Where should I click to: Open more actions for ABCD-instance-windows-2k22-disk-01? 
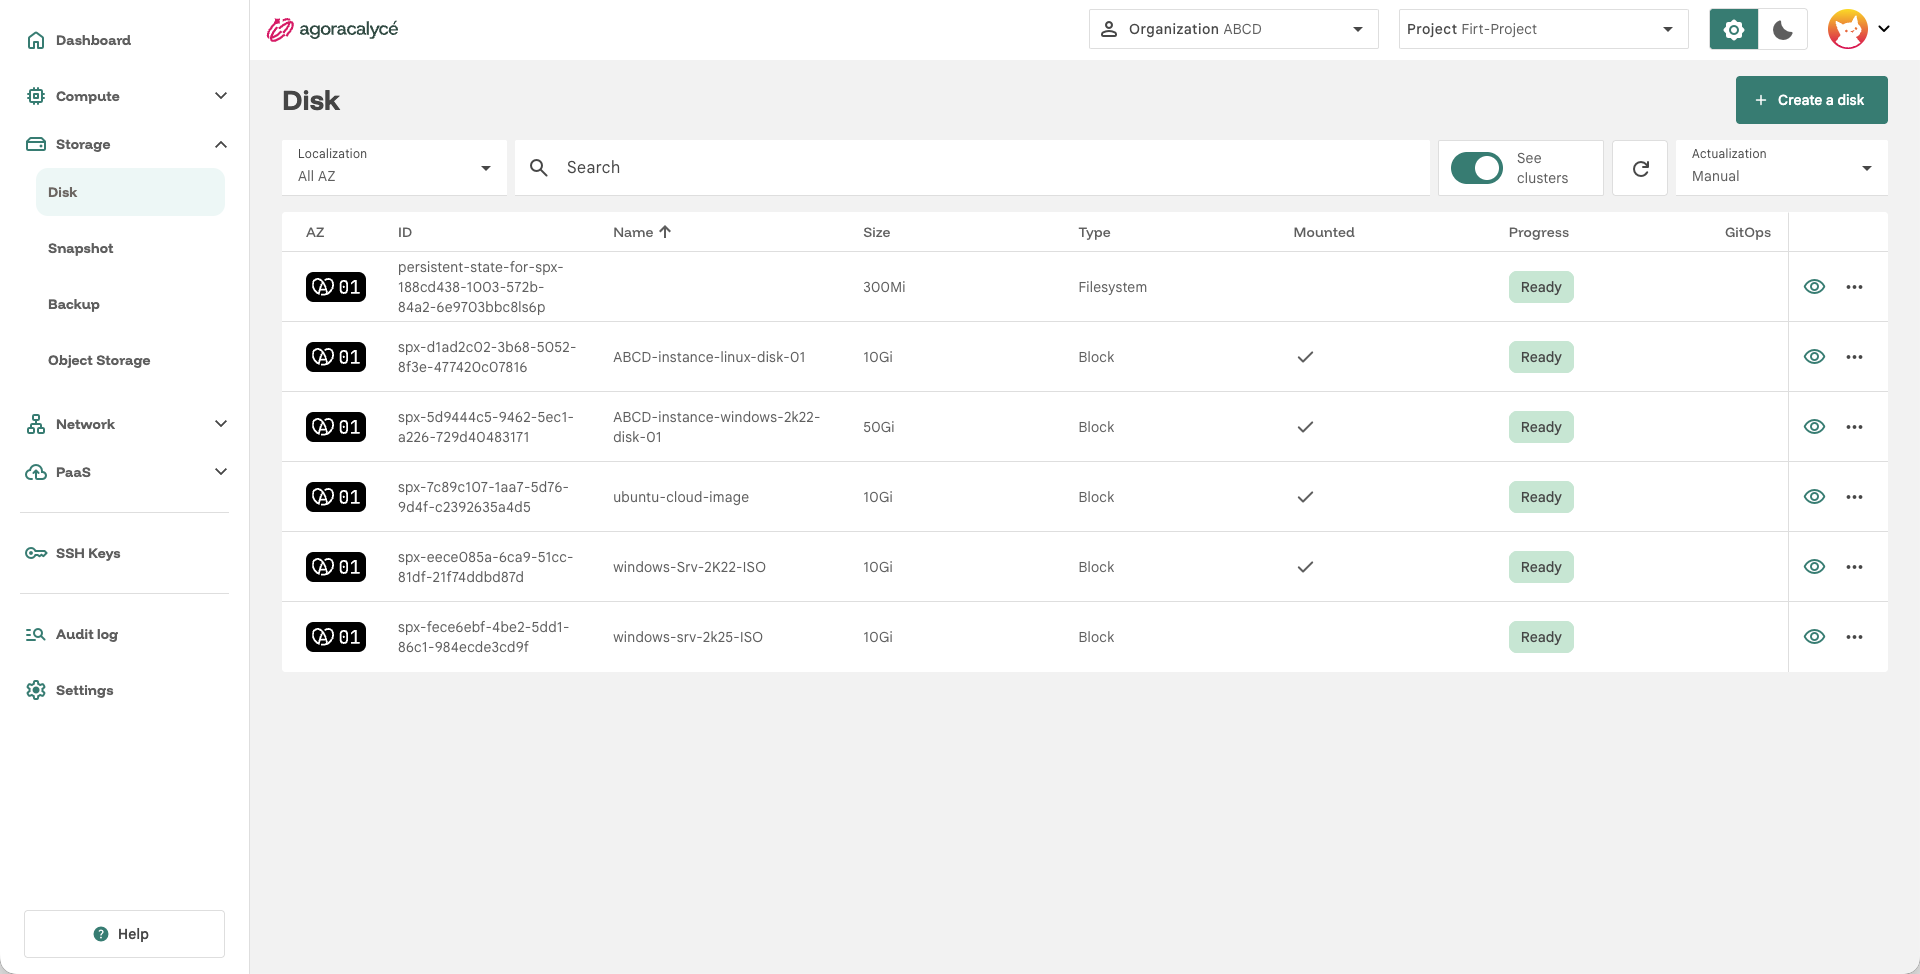click(x=1855, y=427)
